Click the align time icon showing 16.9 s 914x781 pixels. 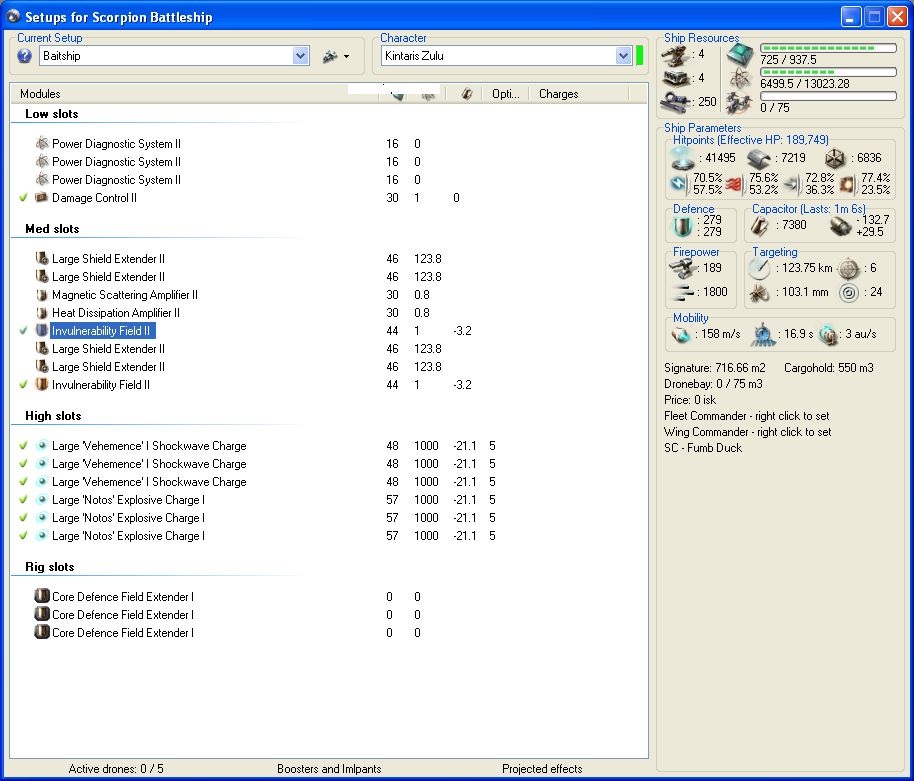pyautogui.click(x=762, y=335)
